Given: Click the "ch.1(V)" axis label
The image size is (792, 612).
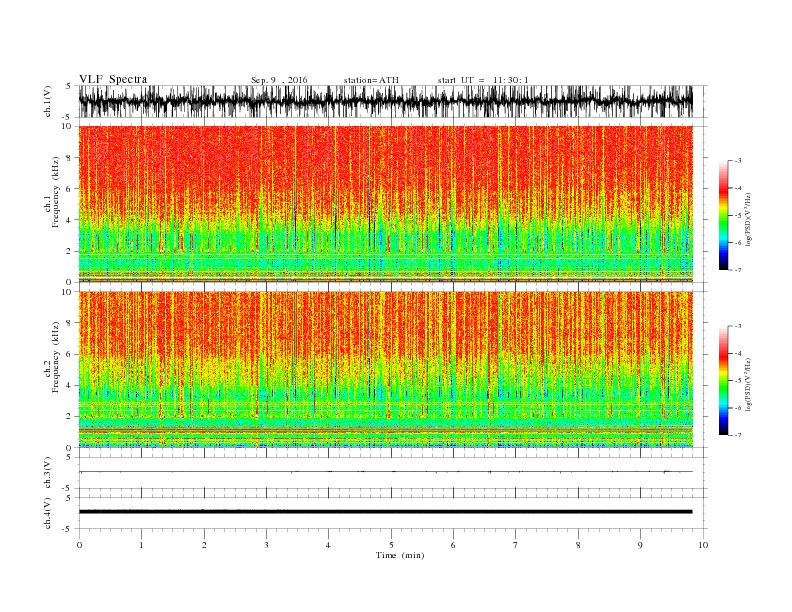Looking at the screenshot, I should [x=48, y=102].
